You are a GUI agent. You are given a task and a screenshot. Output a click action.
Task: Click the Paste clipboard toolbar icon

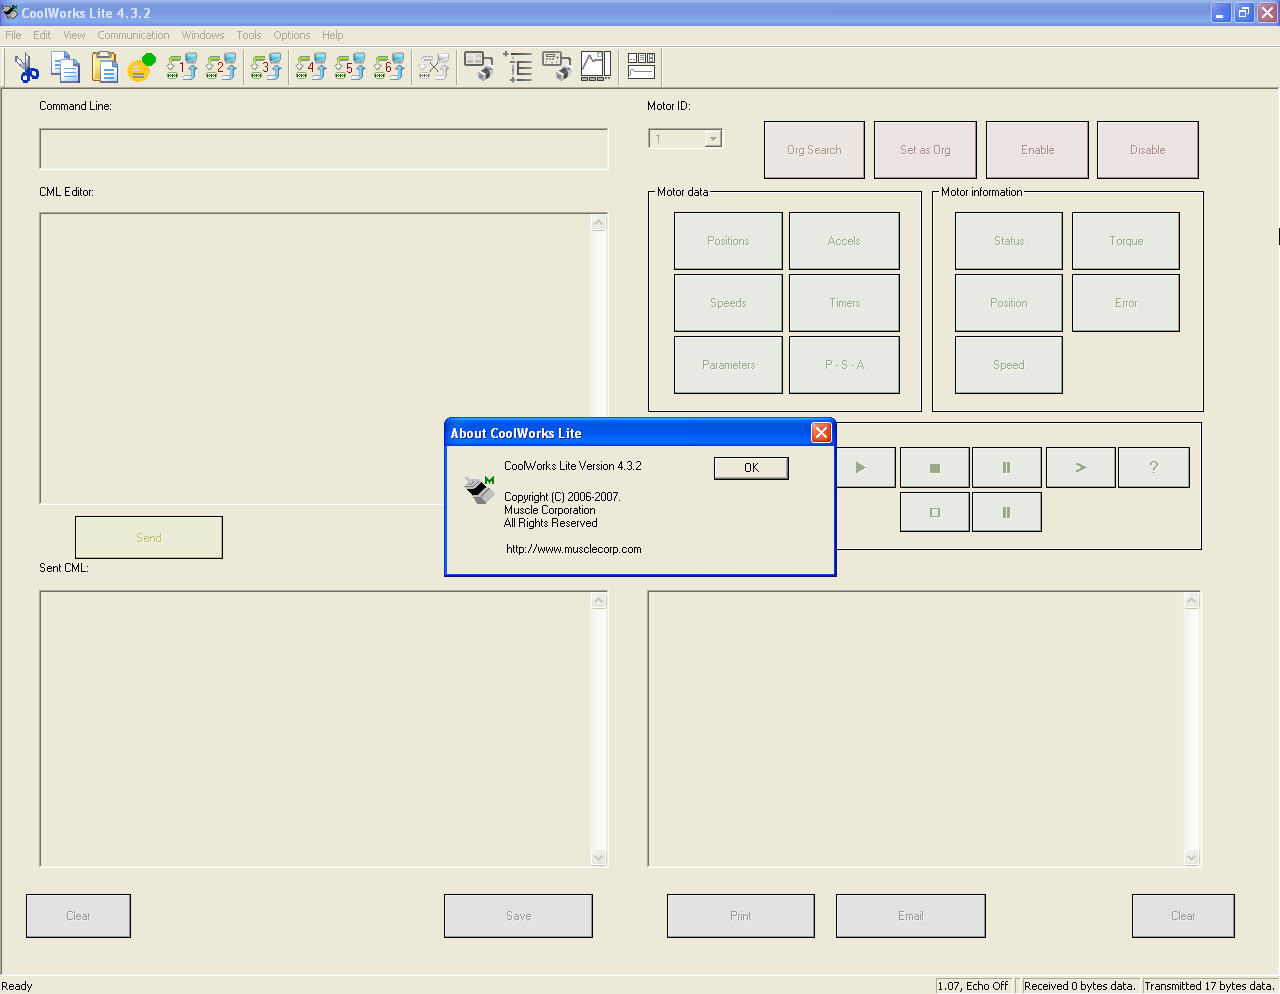(x=105, y=67)
